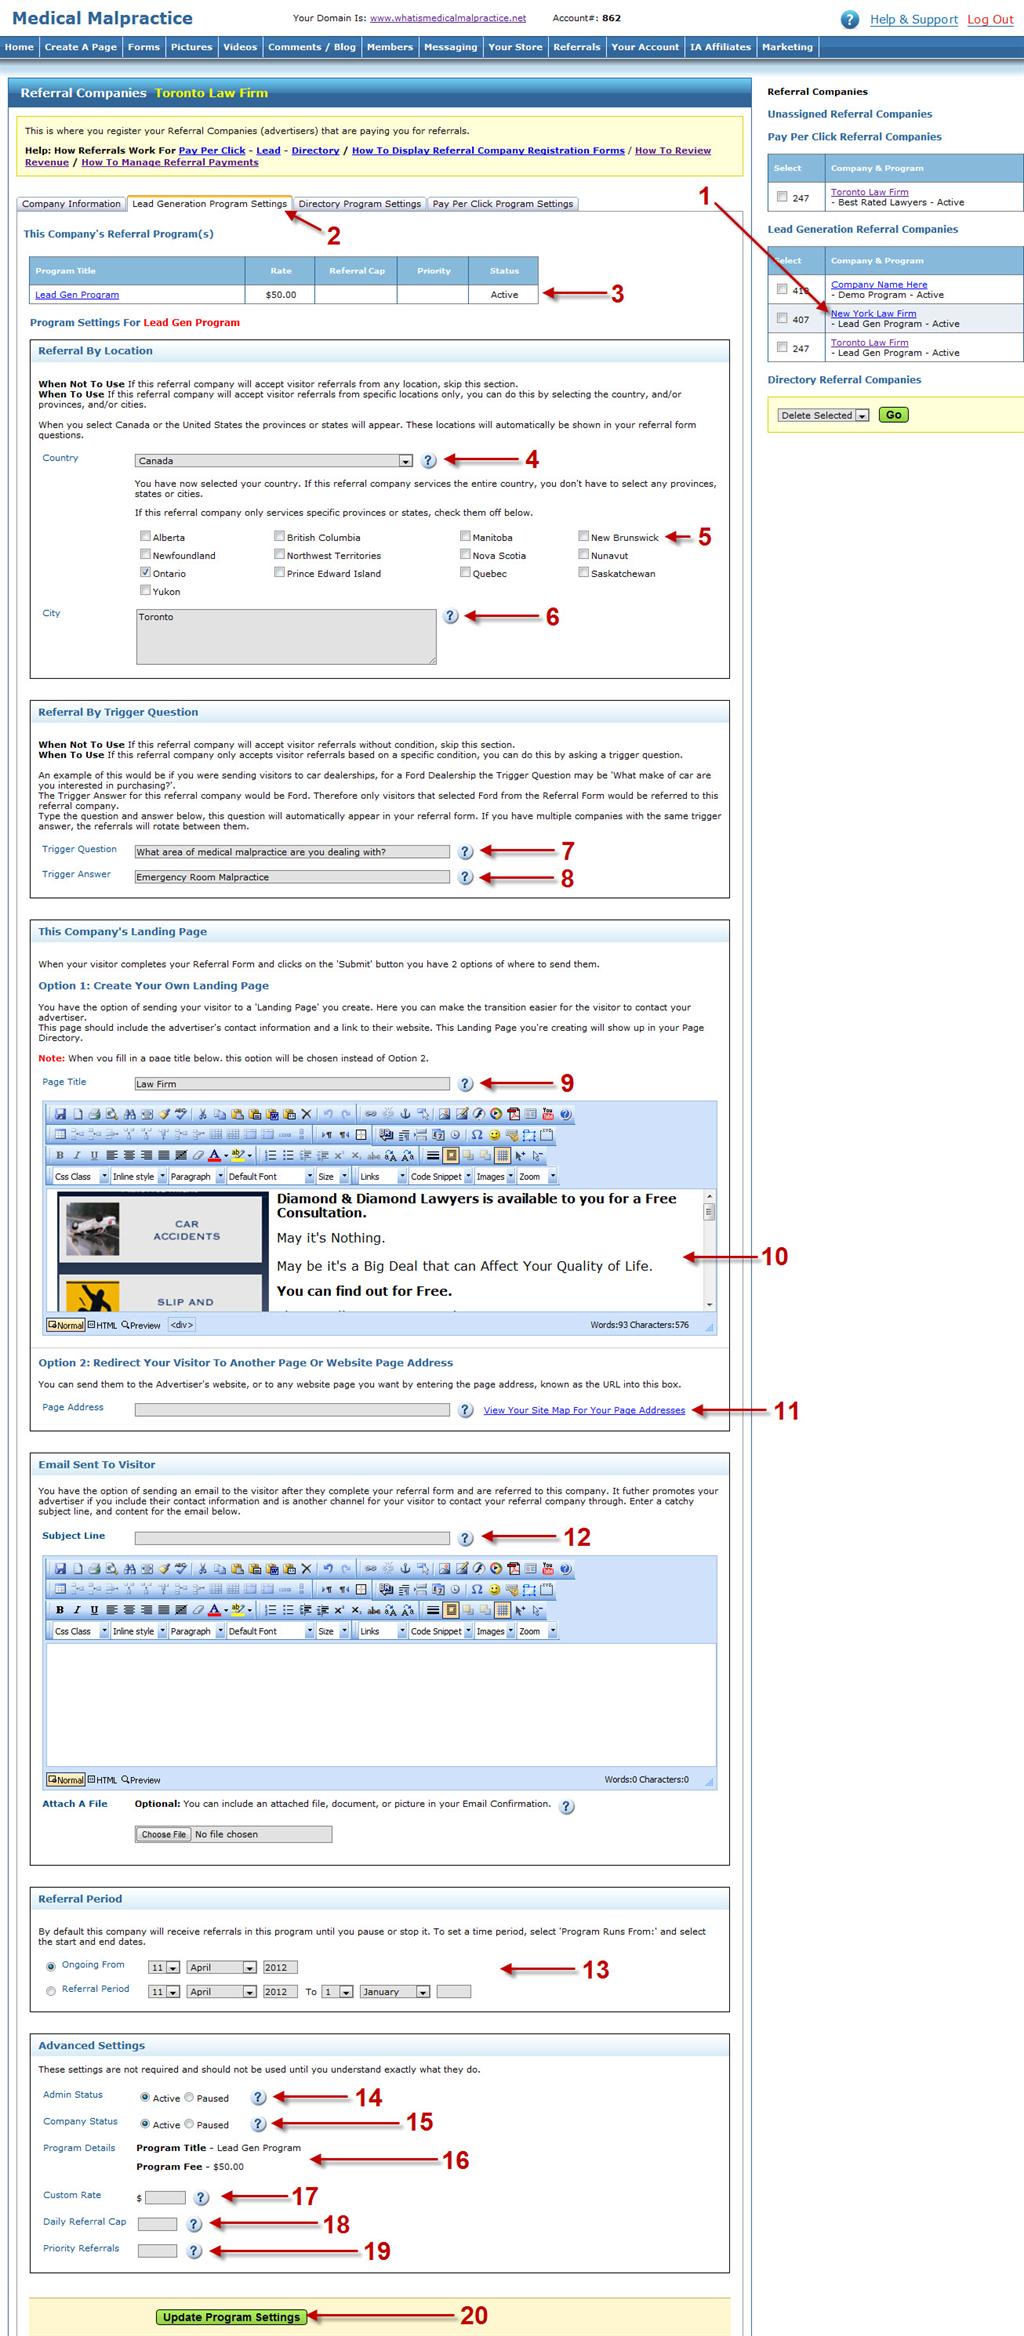Open the Create A Page menu

tap(81, 47)
